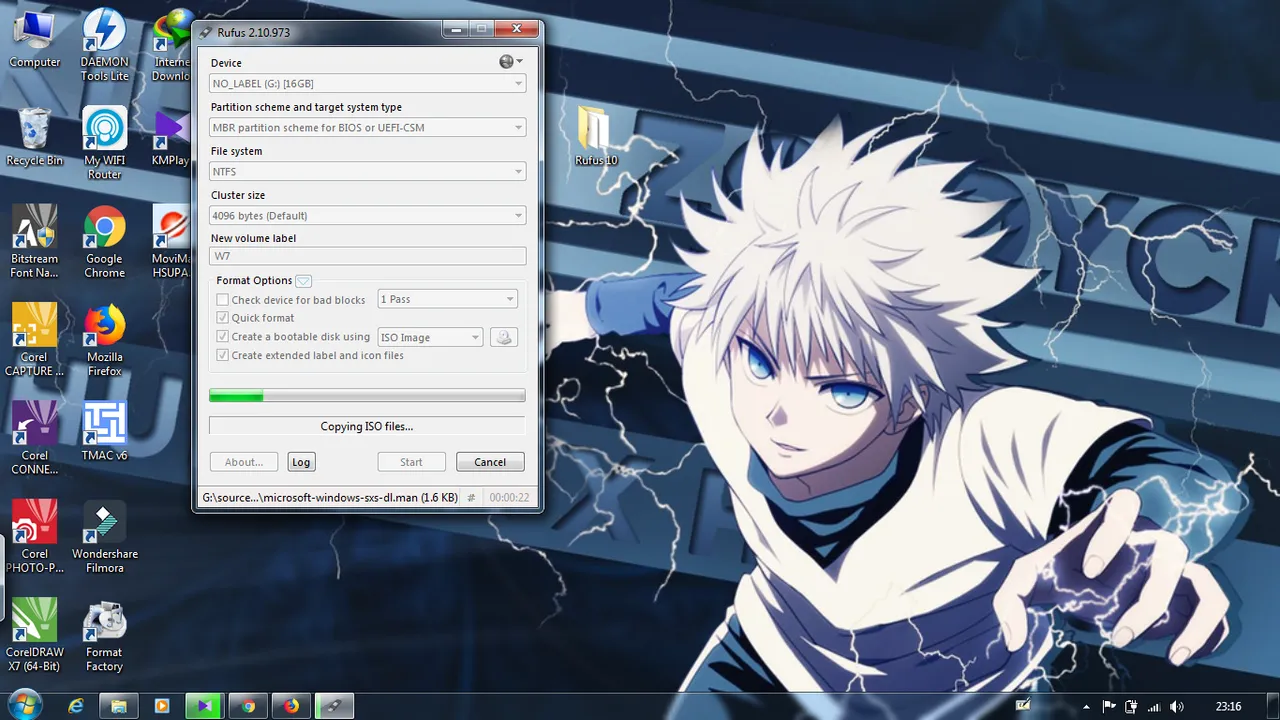Open Mozilla Firefox desktop shortcut
Screen dimensions: 1280x720
[104, 340]
